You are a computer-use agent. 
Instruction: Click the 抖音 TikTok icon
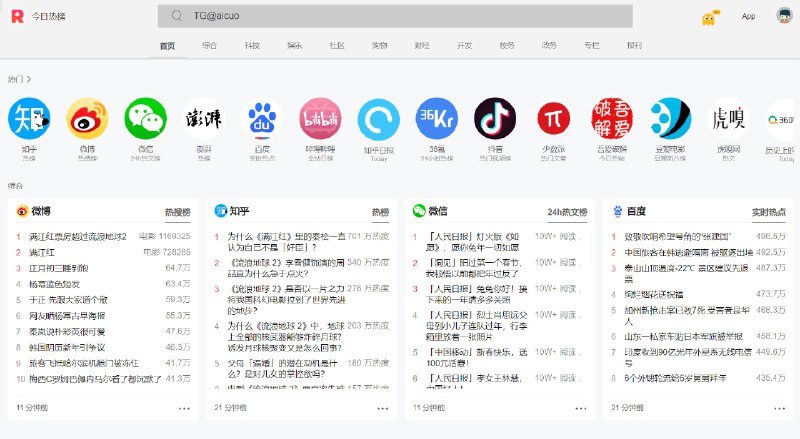tap(495, 119)
